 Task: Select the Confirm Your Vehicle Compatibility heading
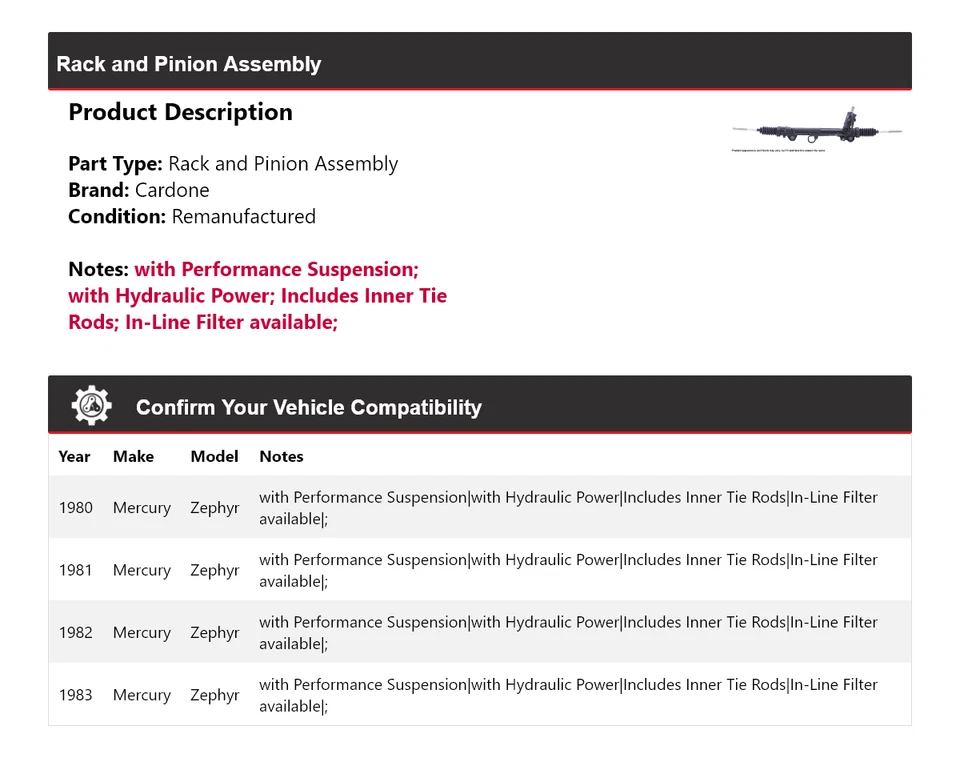tap(308, 408)
